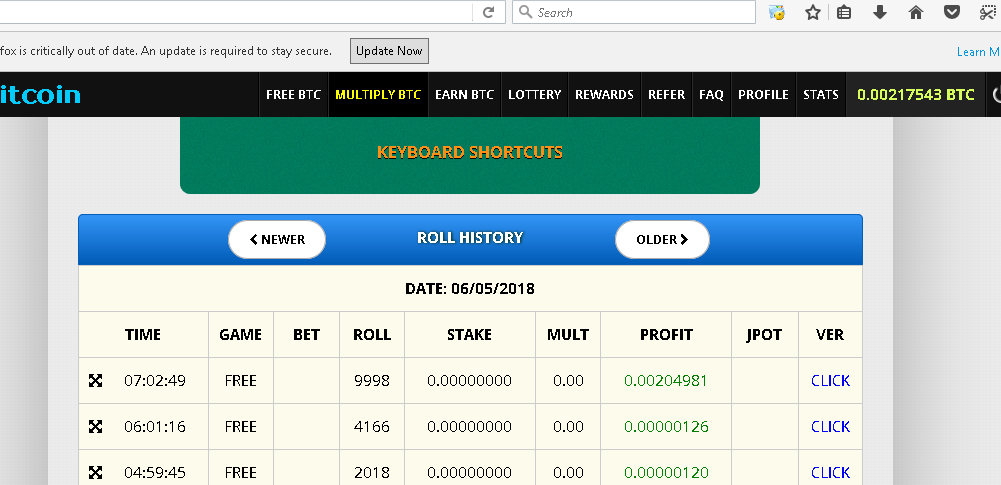This screenshot has width=1001, height=485.
Task: Select the roll number 9998
Action: click(372, 381)
